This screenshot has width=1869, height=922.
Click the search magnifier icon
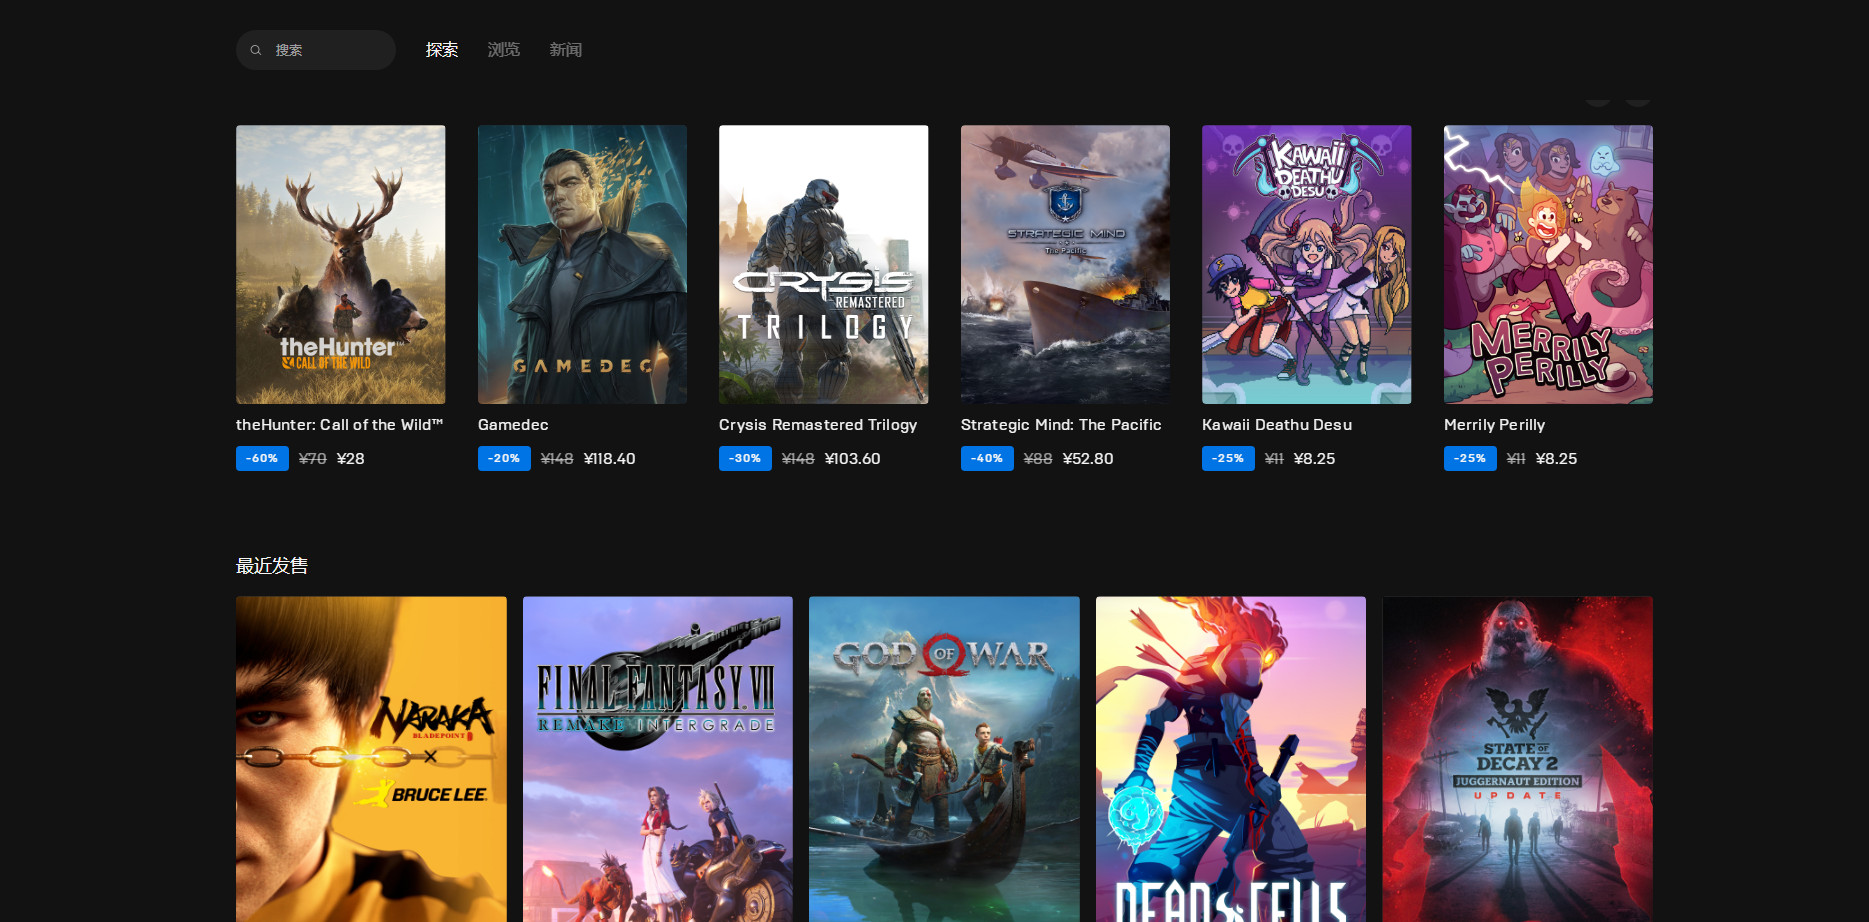click(x=256, y=50)
